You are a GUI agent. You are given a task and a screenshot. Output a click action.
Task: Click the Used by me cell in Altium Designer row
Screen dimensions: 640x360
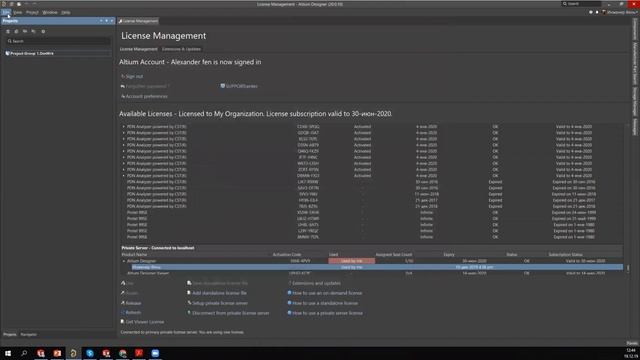[351, 261]
